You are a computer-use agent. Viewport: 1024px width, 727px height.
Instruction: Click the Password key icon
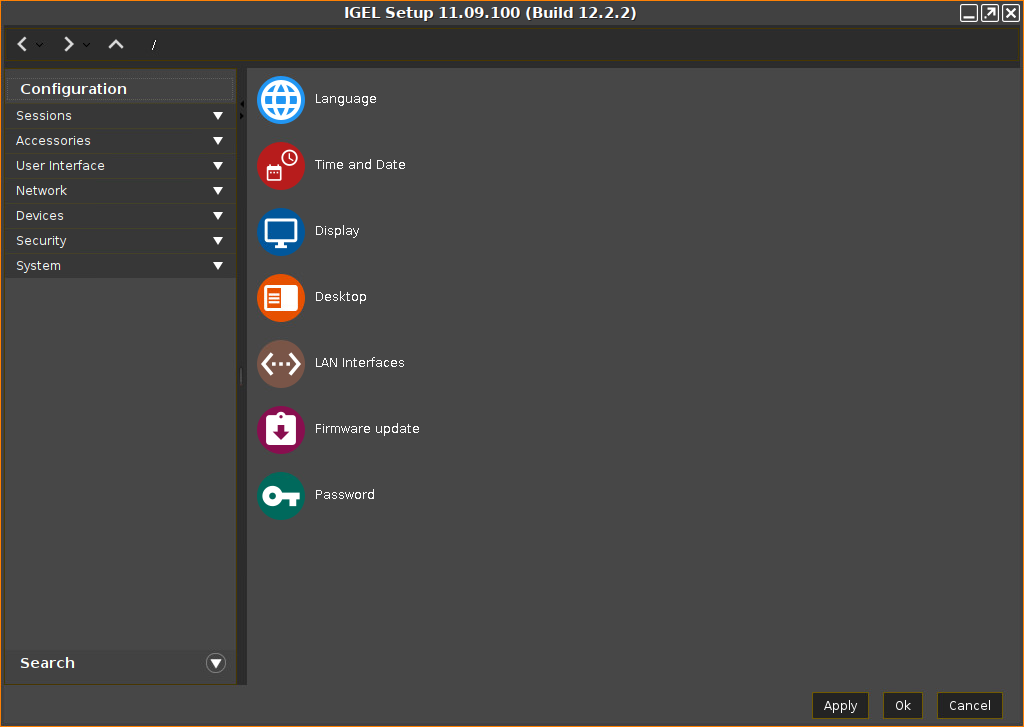pyautogui.click(x=281, y=496)
